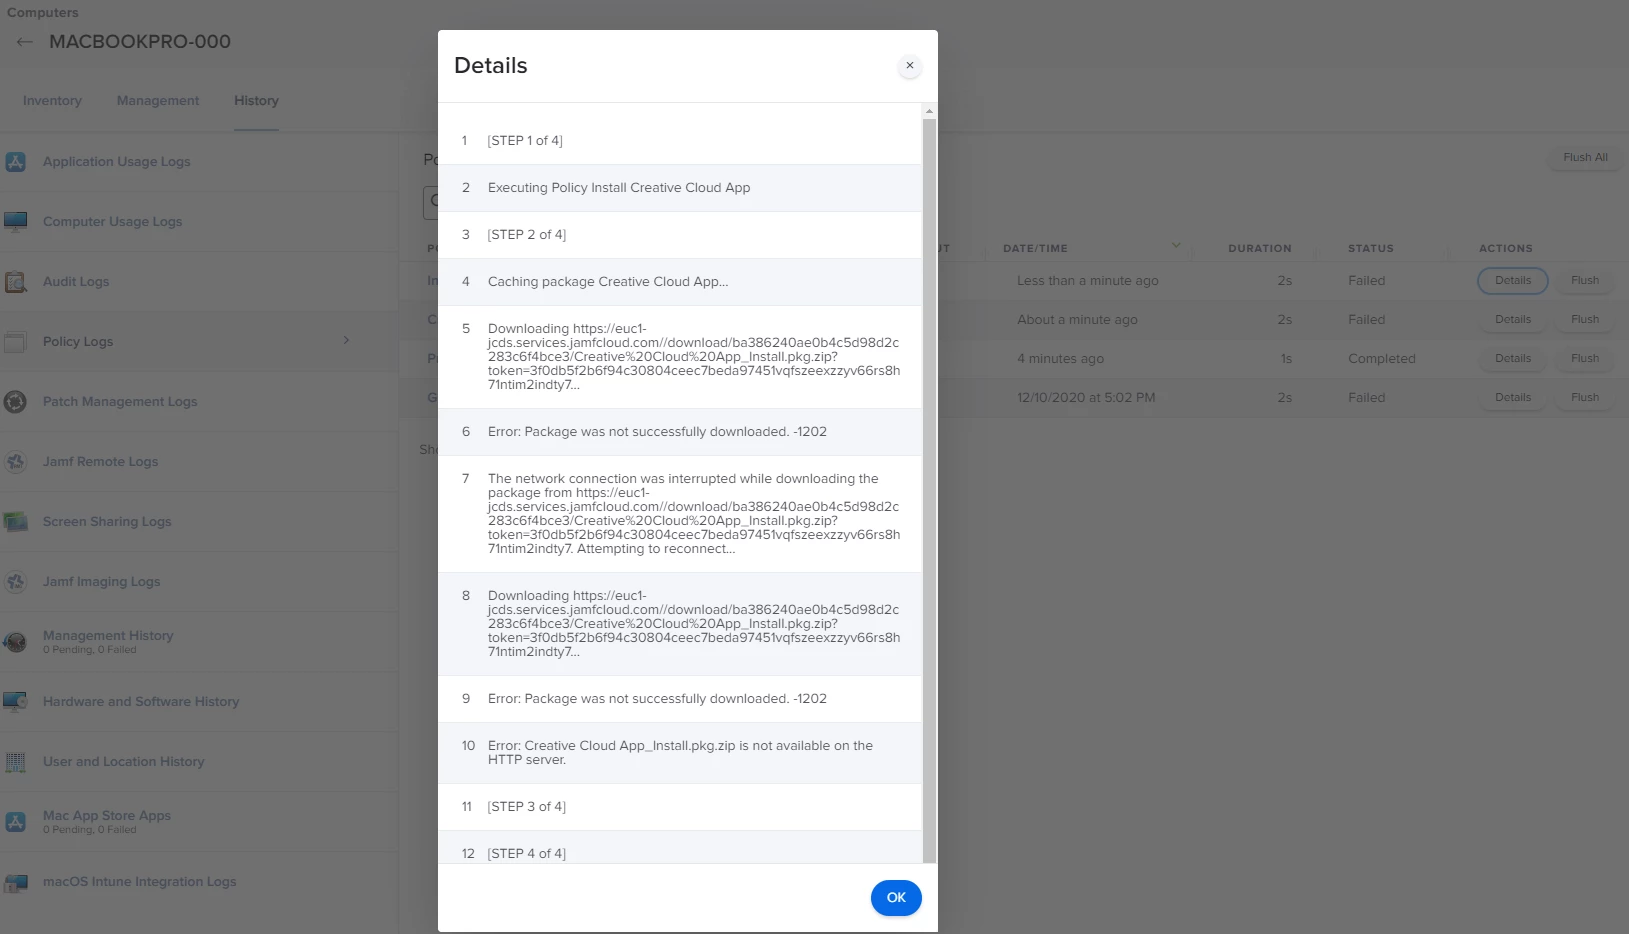Click the Management History icon
1629x934 pixels.
click(16, 641)
